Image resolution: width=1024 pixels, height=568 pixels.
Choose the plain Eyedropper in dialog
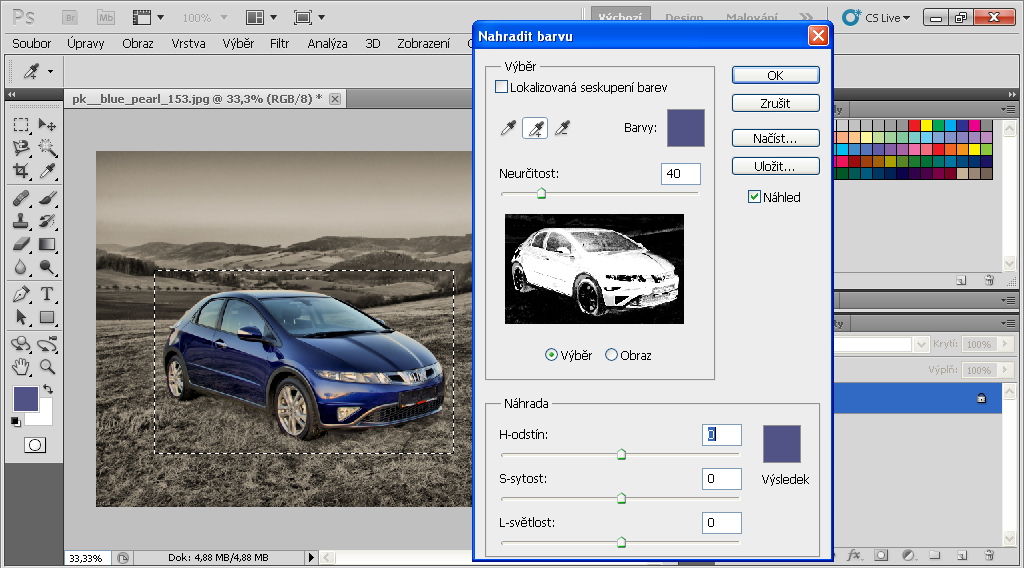tap(510, 128)
